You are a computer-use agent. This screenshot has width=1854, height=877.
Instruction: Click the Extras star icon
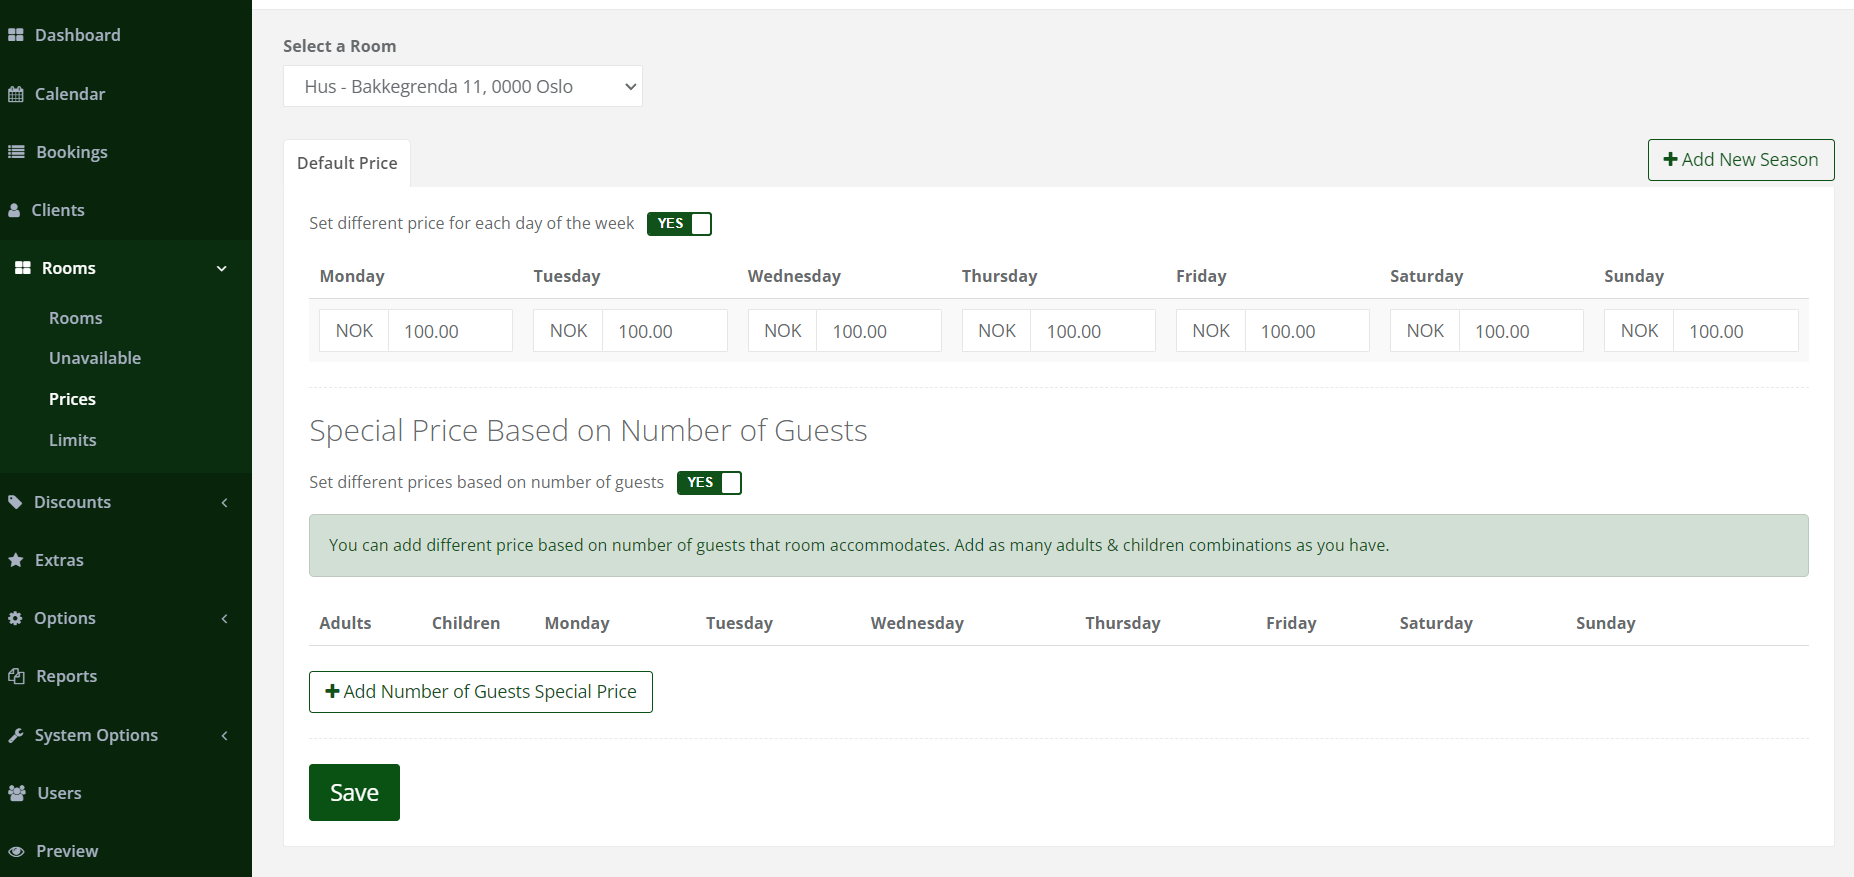tap(16, 560)
